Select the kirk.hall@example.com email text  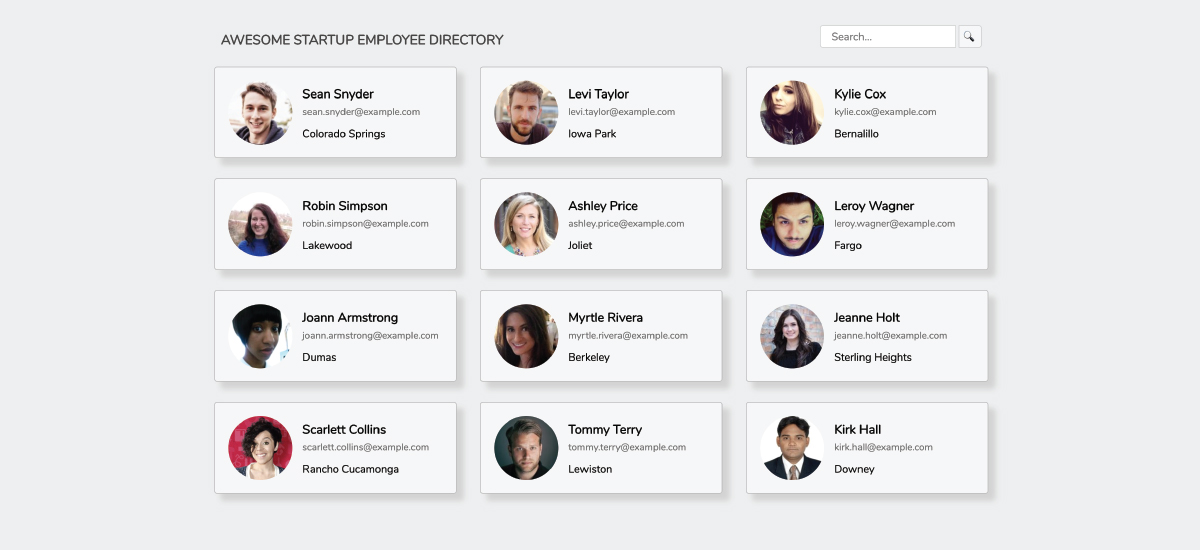click(883, 448)
